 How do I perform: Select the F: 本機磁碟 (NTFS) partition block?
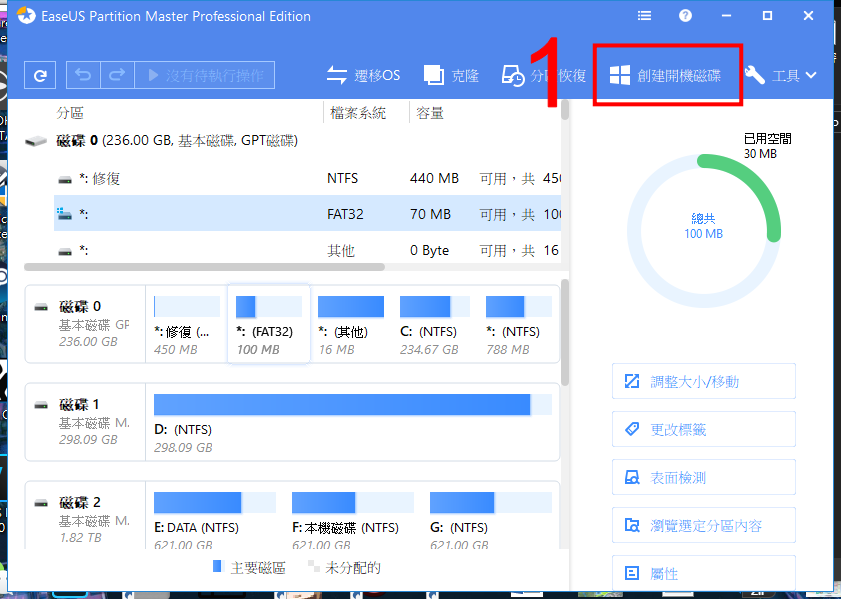click(352, 519)
